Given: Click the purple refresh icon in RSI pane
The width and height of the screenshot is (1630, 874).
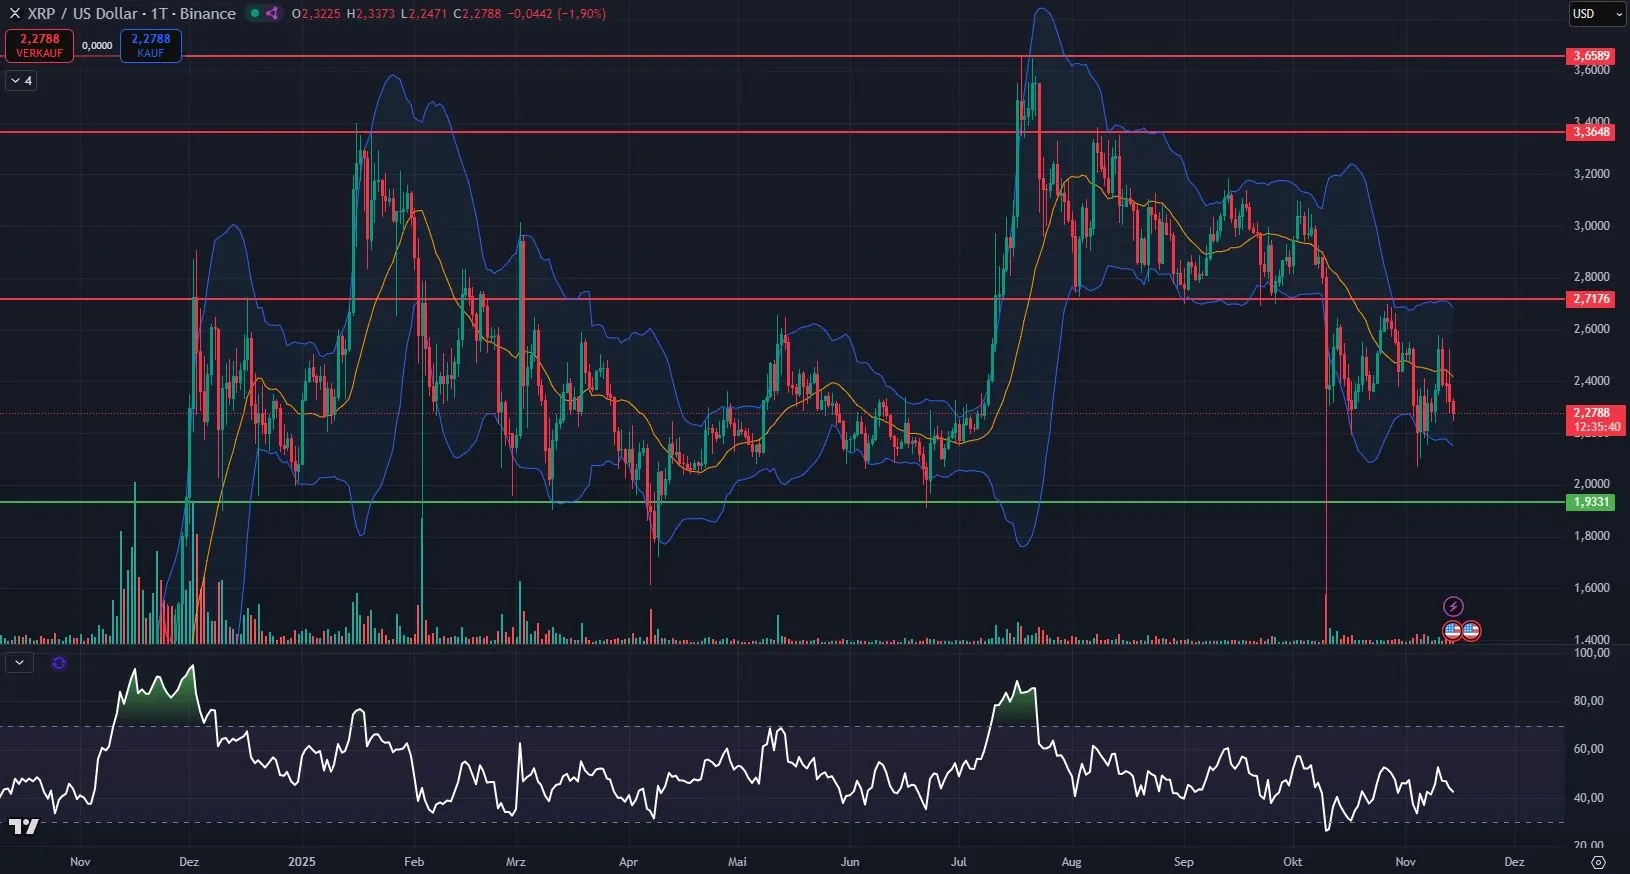Looking at the screenshot, I should click(59, 663).
